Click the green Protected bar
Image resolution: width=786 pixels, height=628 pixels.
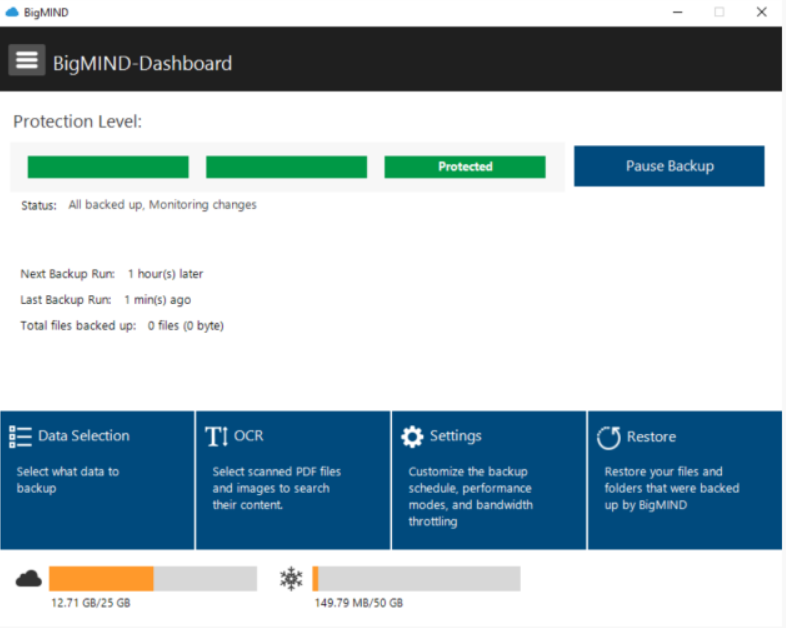coord(465,167)
